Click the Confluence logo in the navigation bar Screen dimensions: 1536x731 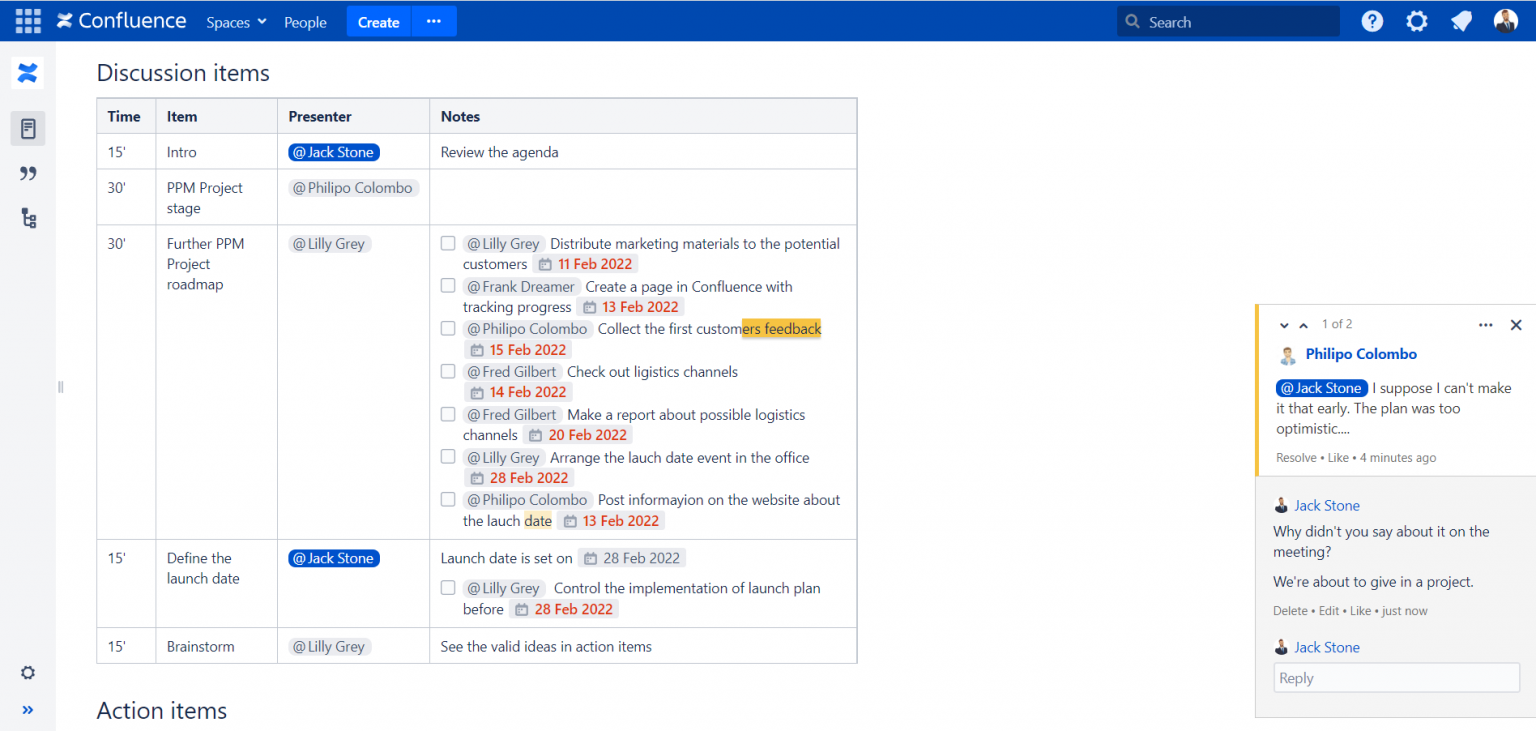120,21
